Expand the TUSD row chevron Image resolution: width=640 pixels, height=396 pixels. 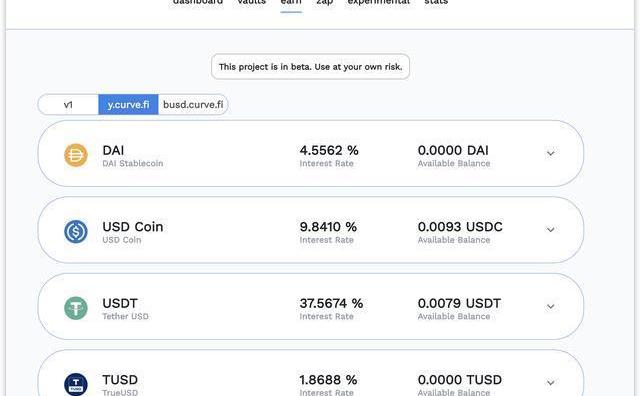click(551, 383)
